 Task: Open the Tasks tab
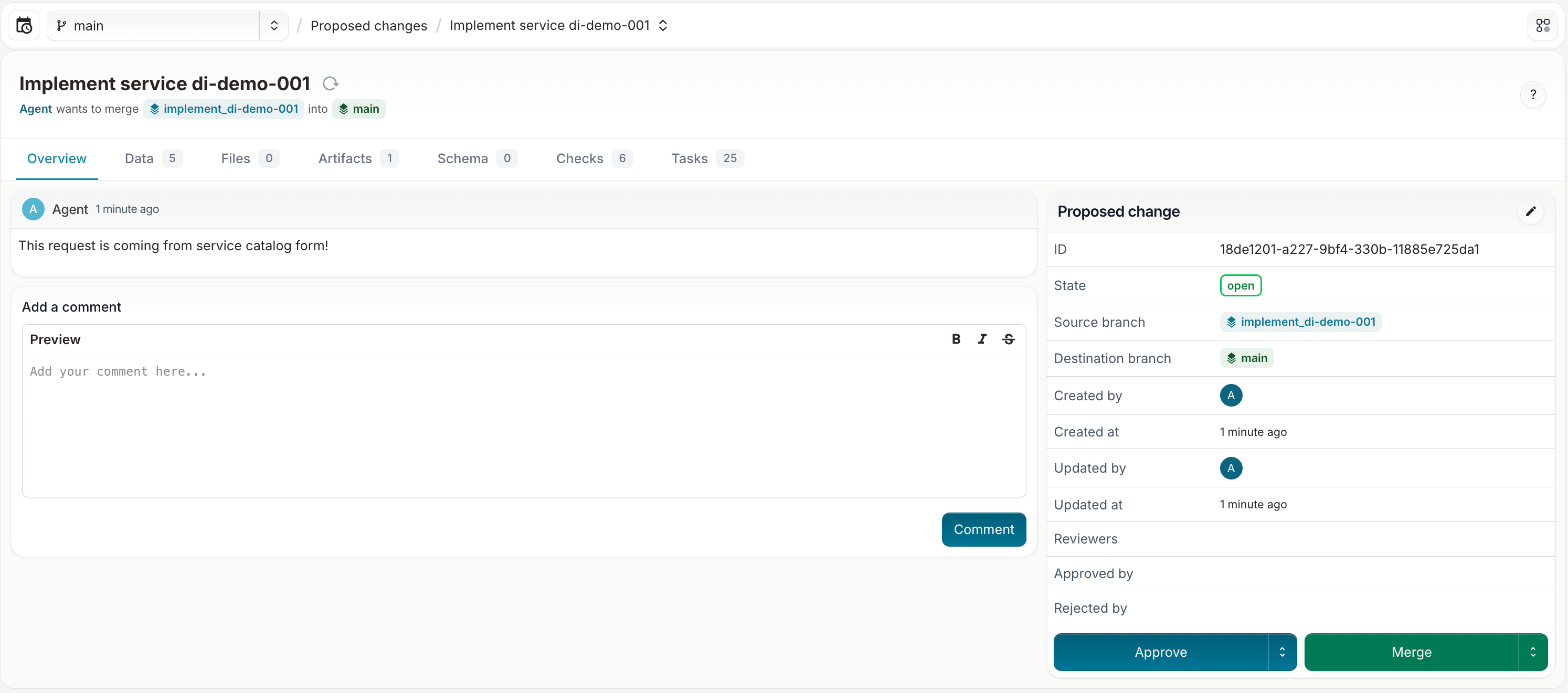tap(707, 158)
